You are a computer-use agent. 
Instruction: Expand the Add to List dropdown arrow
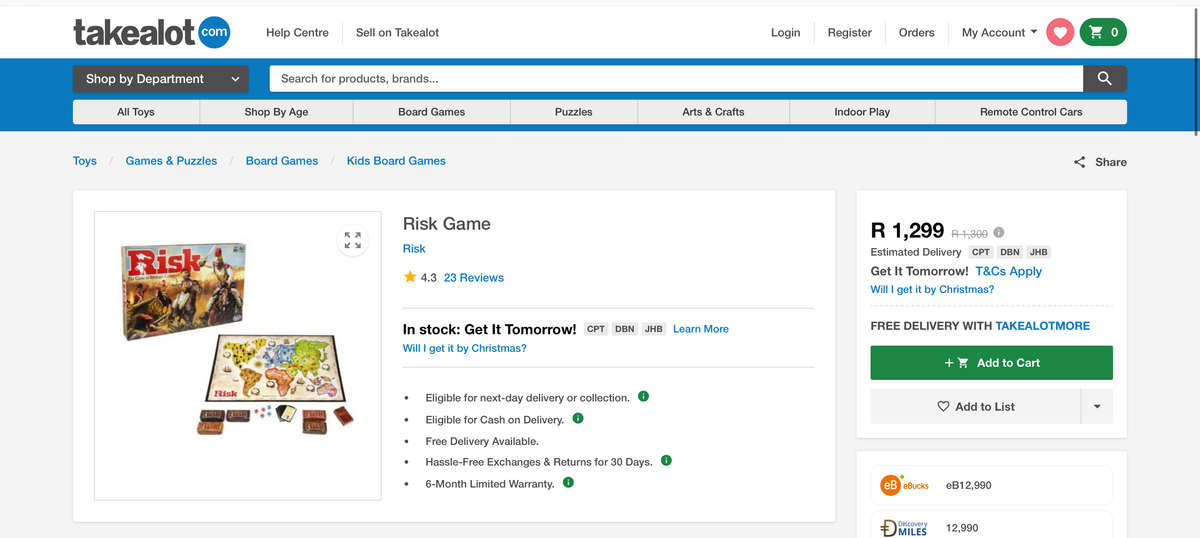(1096, 407)
